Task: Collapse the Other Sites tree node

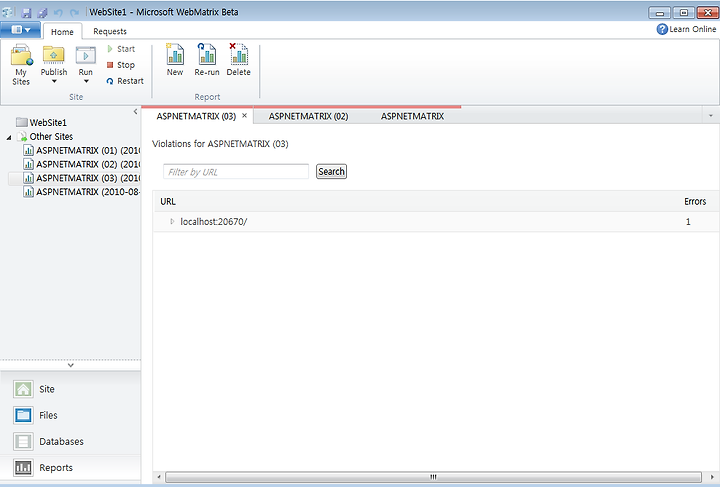Action: (x=9, y=137)
